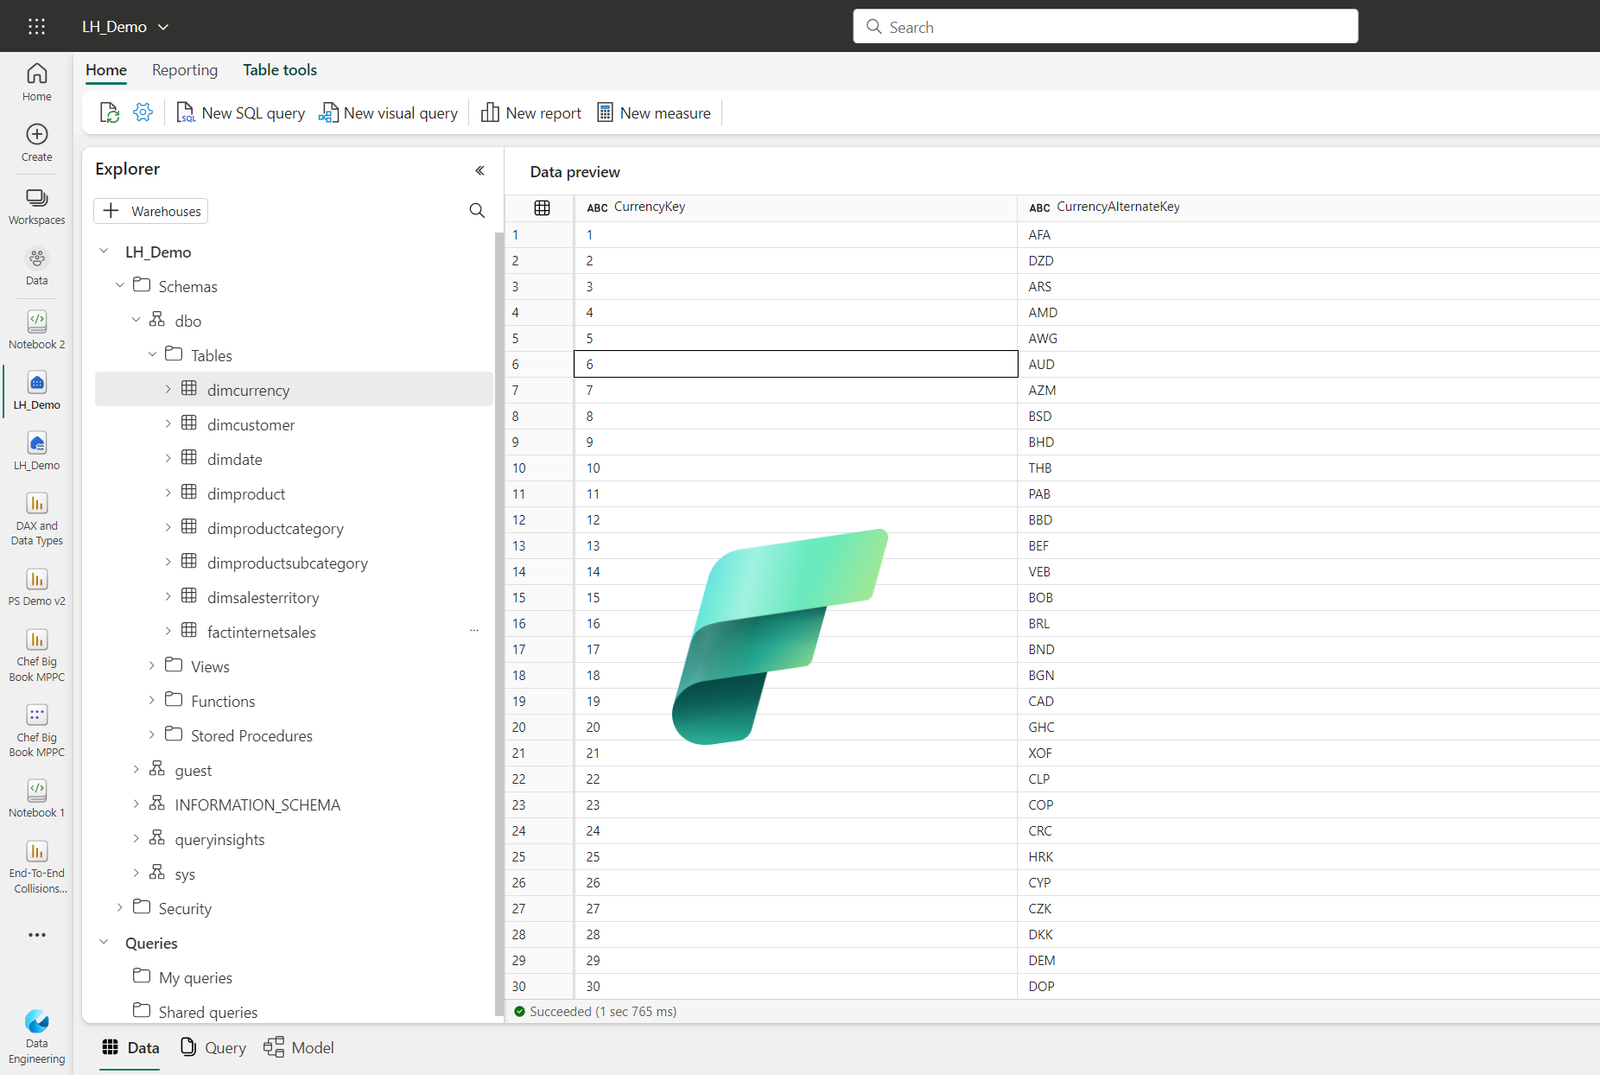Open Notebook 2 from the sidebar
This screenshot has height=1075, width=1600.
pyautogui.click(x=36, y=330)
